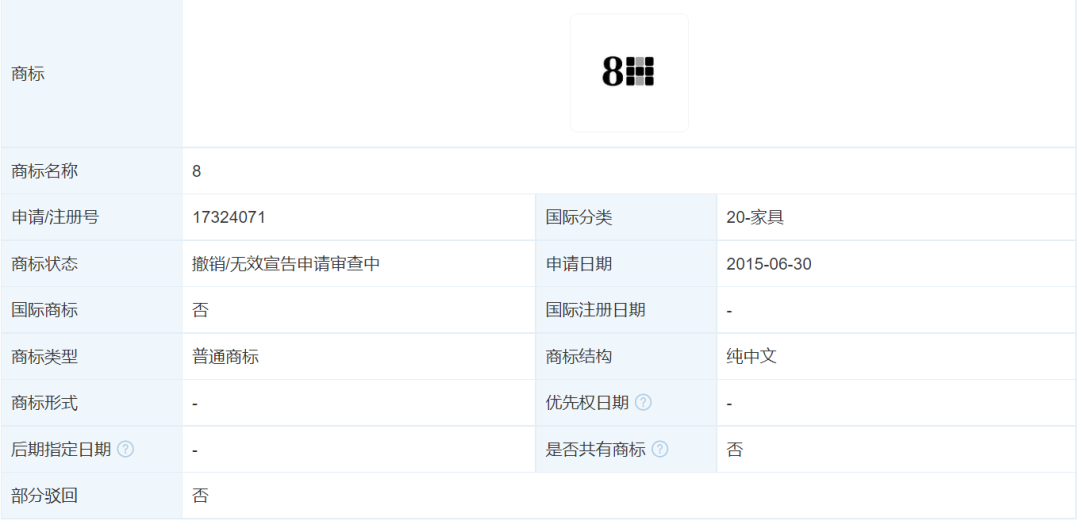Click the trademark type value 普通商标
This screenshot has width=1080, height=521.
226,357
